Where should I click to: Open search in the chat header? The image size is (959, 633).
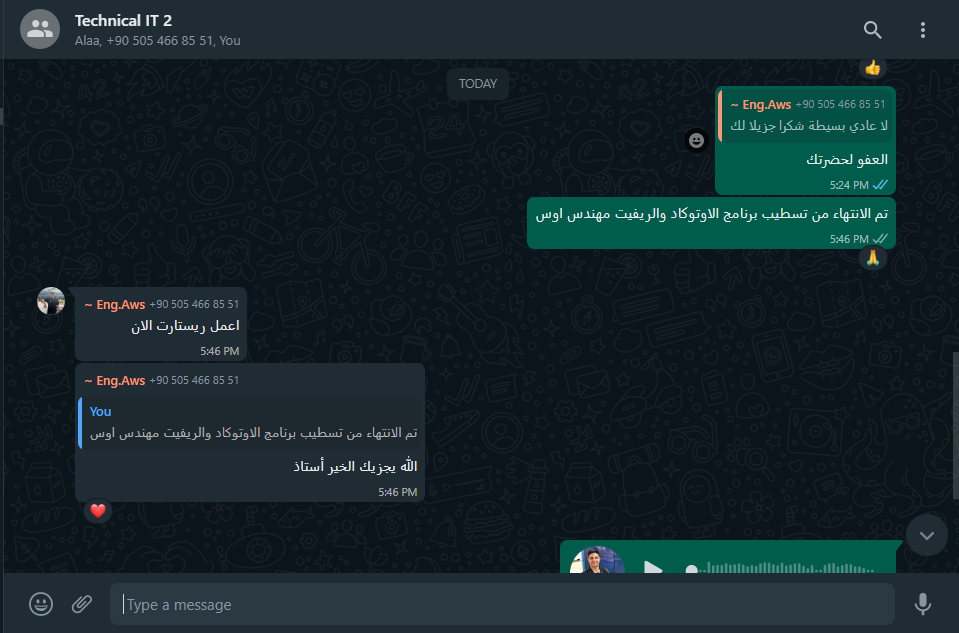[872, 29]
